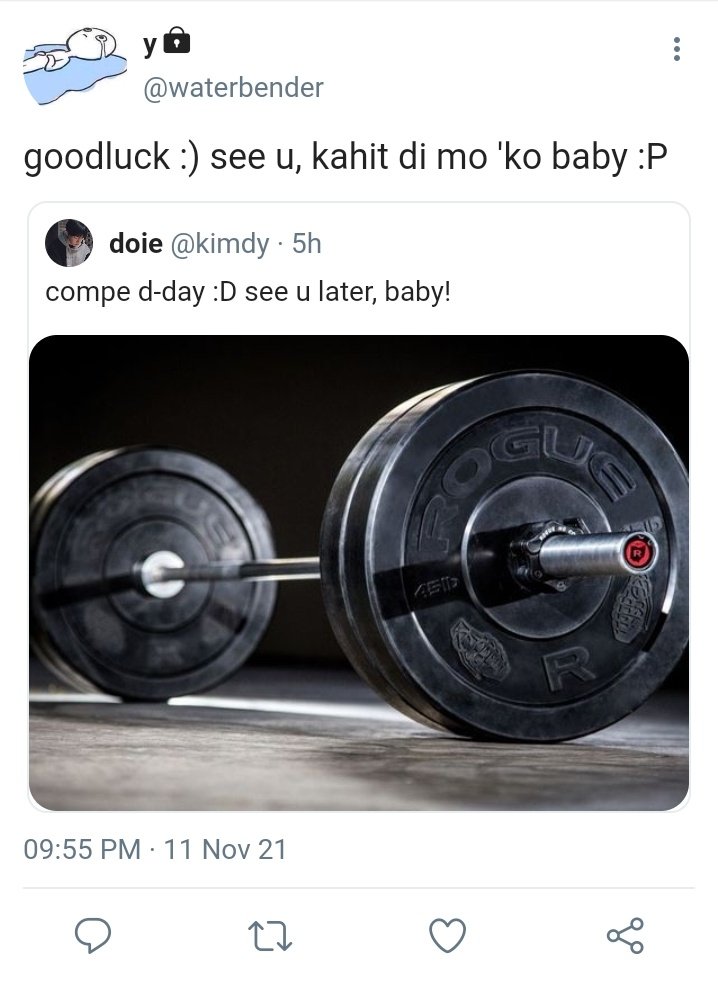This screenshot has width=718, height=983.
Task: Like the tweet with the heart icon
Action: pyautogui.click(x=447, y=935)
